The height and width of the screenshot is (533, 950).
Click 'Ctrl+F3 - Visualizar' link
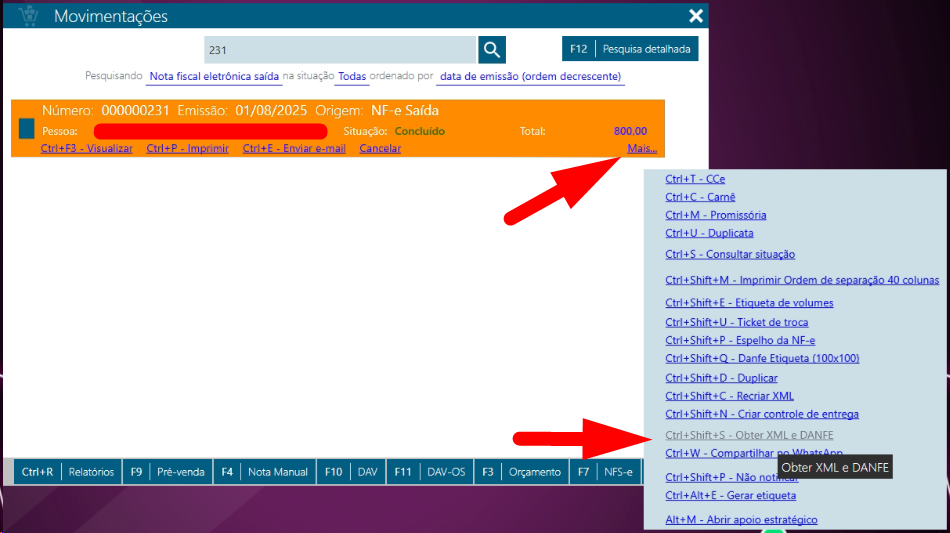coord(86,149)
